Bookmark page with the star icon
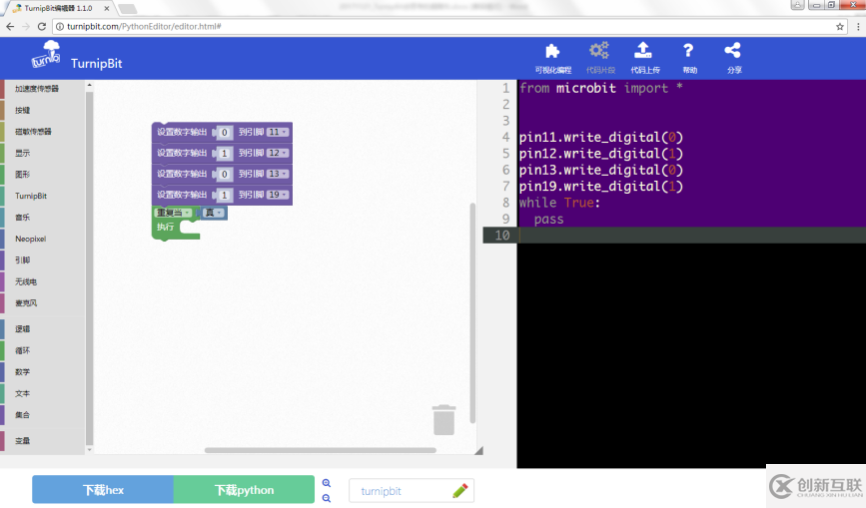Image resolution: width=866 pixels, height=508 pixels. click(840, 27)
